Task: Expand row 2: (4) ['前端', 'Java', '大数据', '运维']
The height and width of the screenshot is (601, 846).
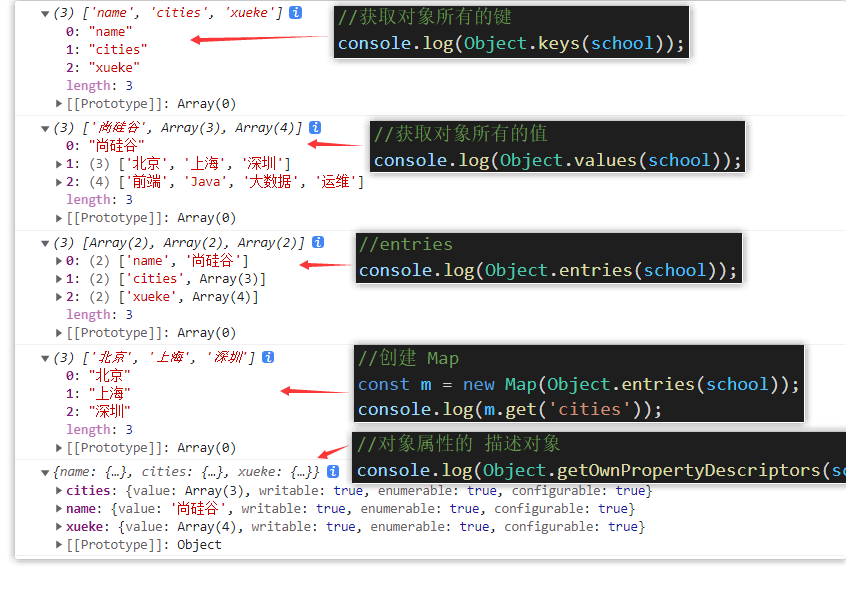Action: click(59, 182)
